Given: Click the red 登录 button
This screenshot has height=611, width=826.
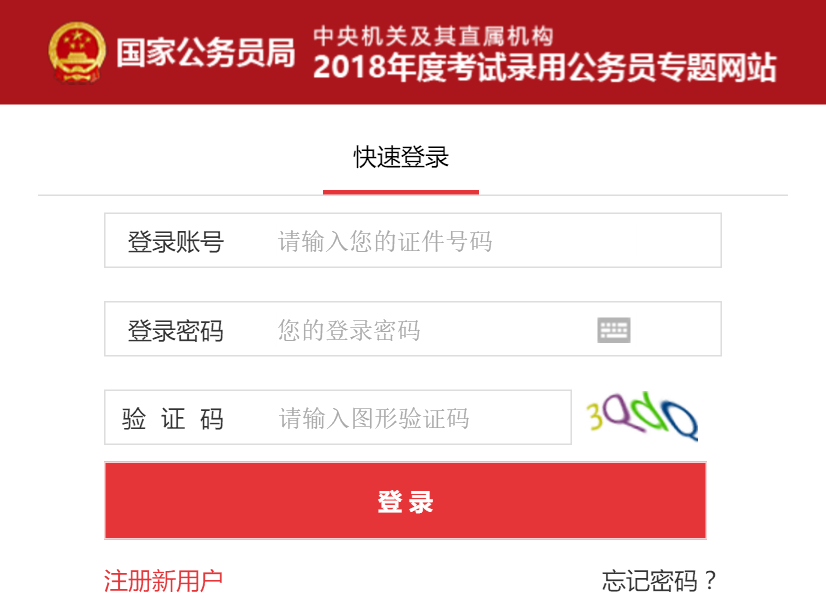Looking at the screenshot, I should (x=405, y=501).
